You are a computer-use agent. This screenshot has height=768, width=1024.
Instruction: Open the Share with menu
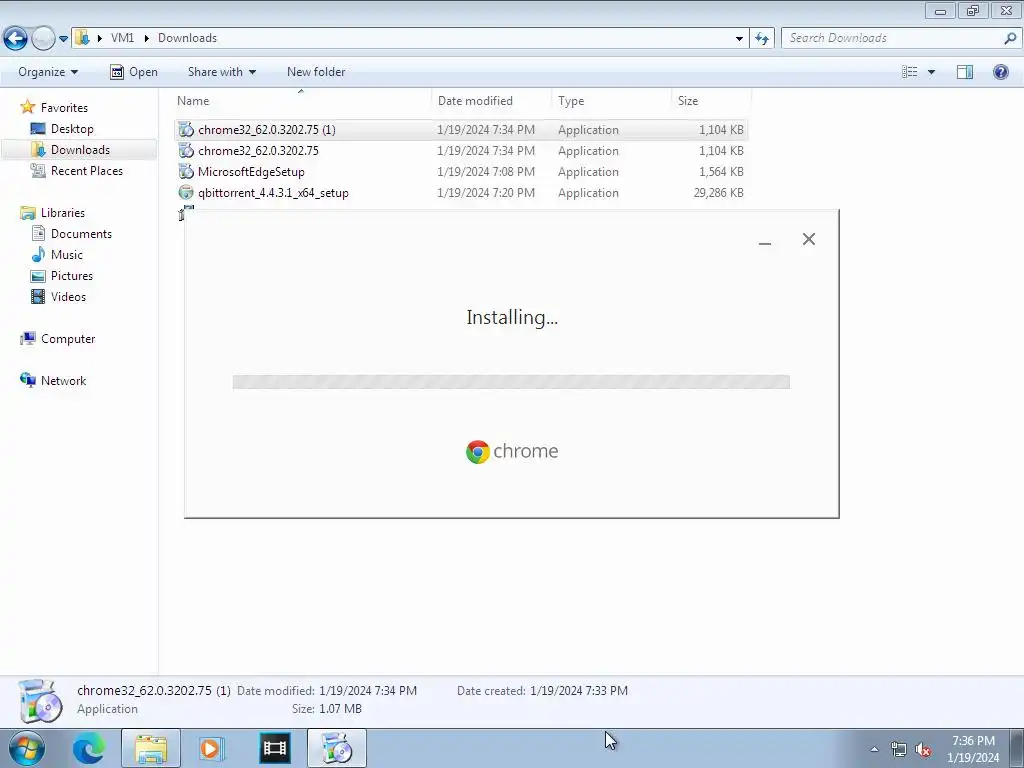[x=221, y=72]
